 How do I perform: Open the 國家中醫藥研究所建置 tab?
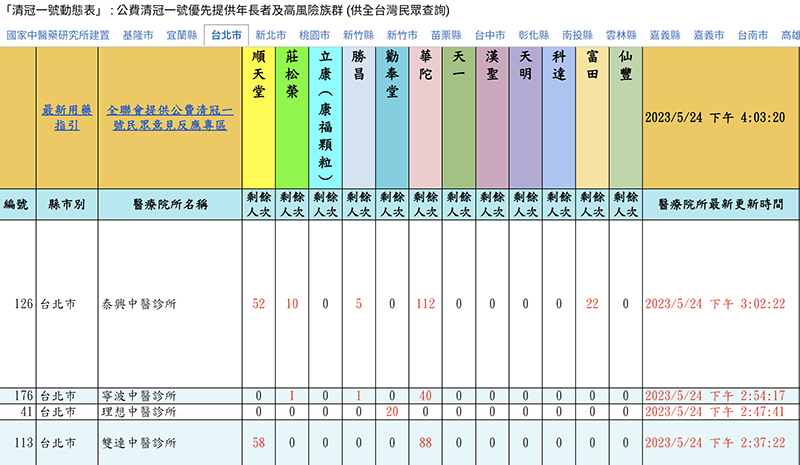click(58, 35)
